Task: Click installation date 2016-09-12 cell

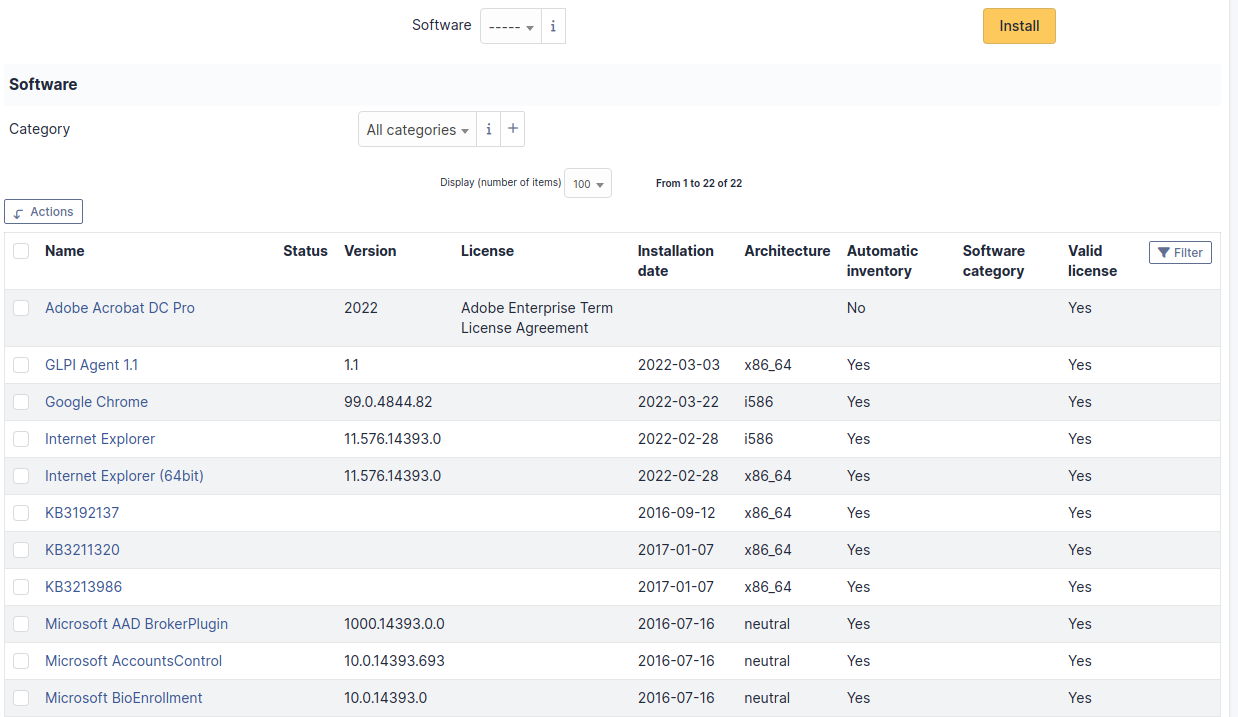Action: point(677,513)
